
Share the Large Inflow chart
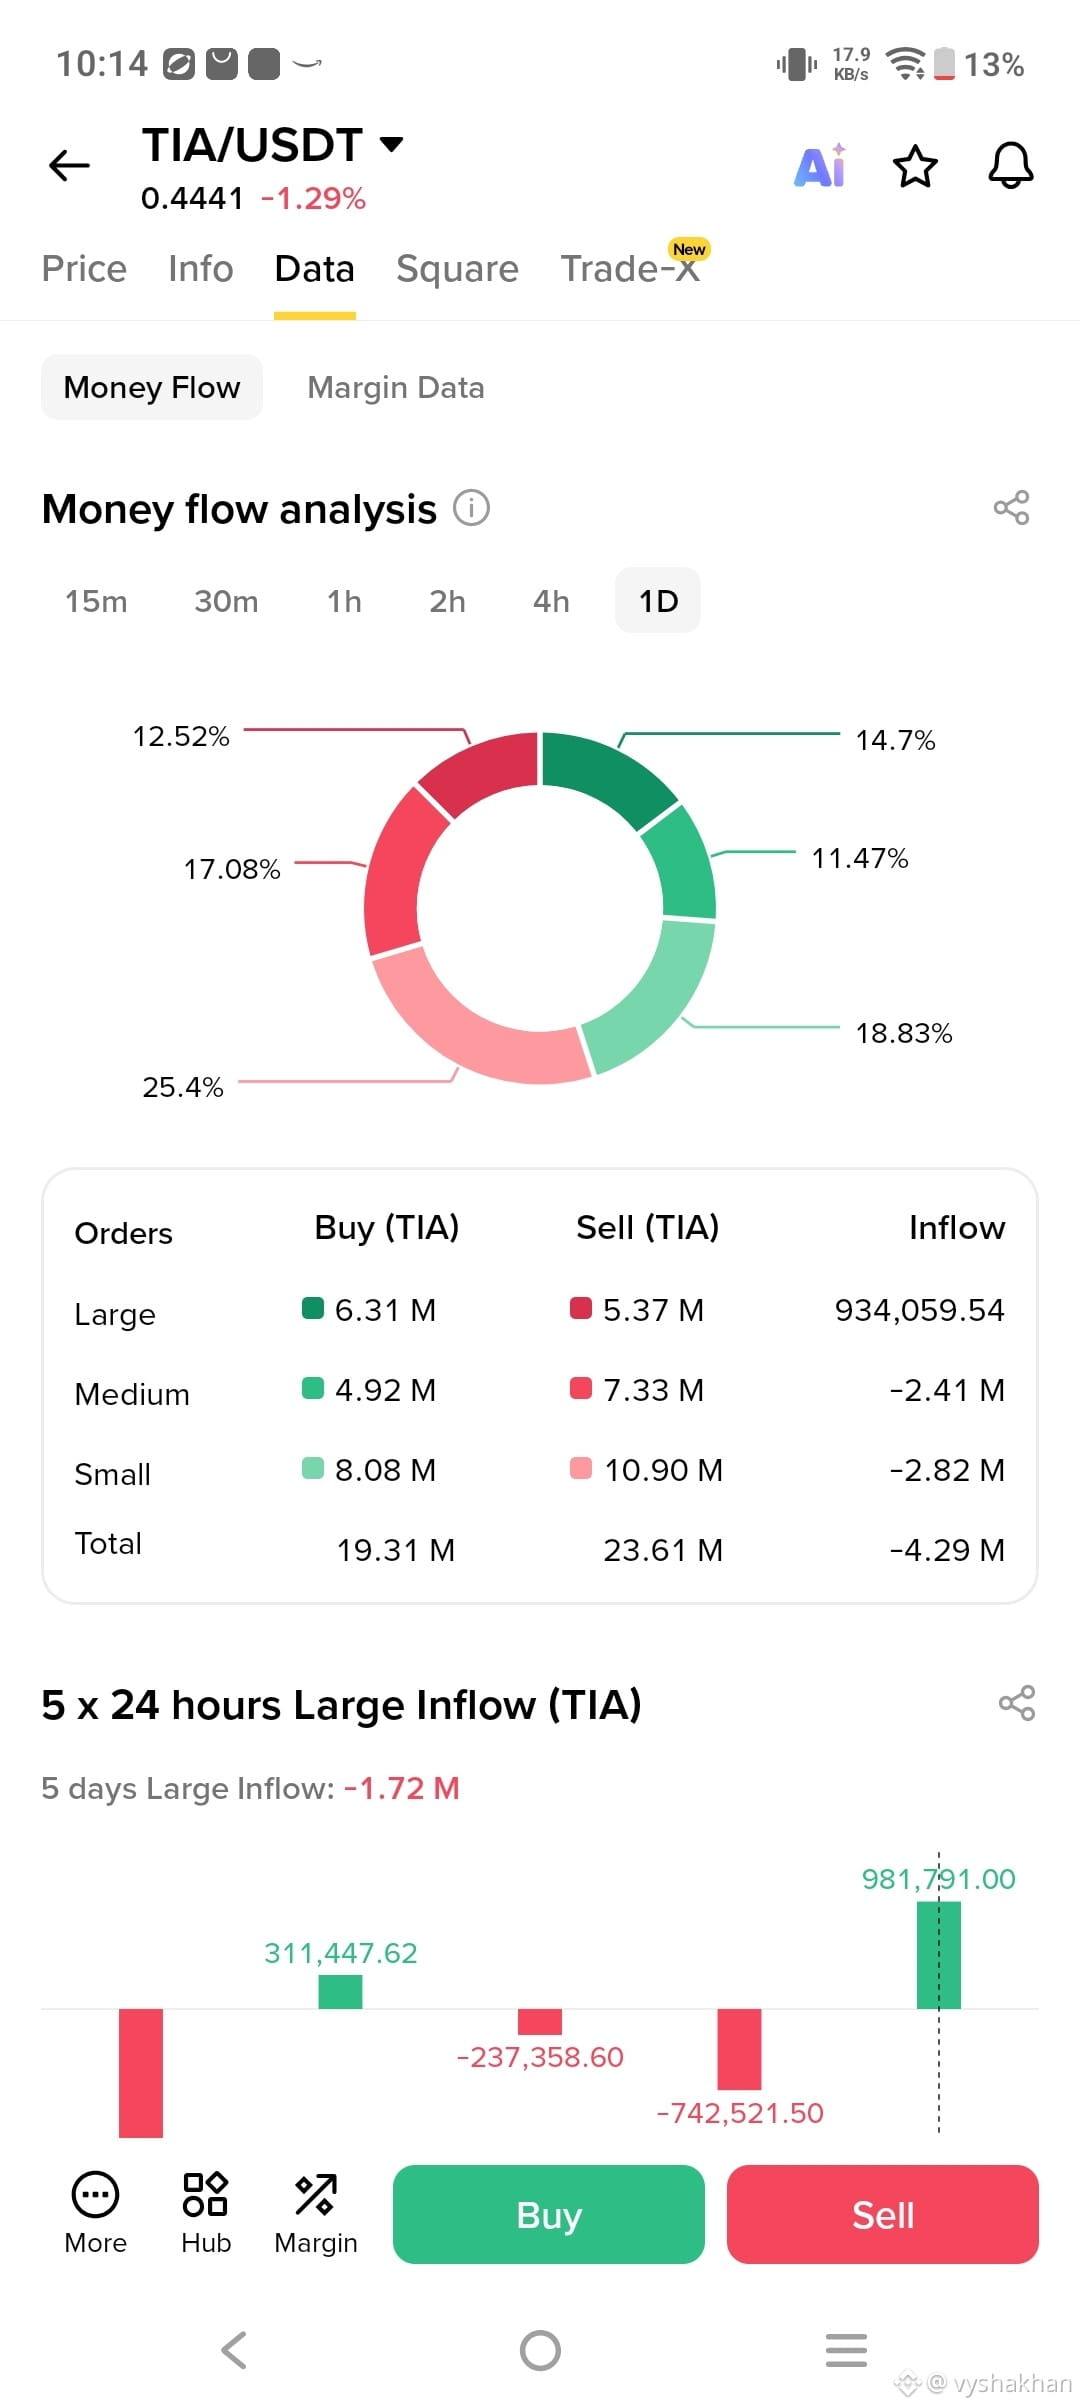1017,1703
